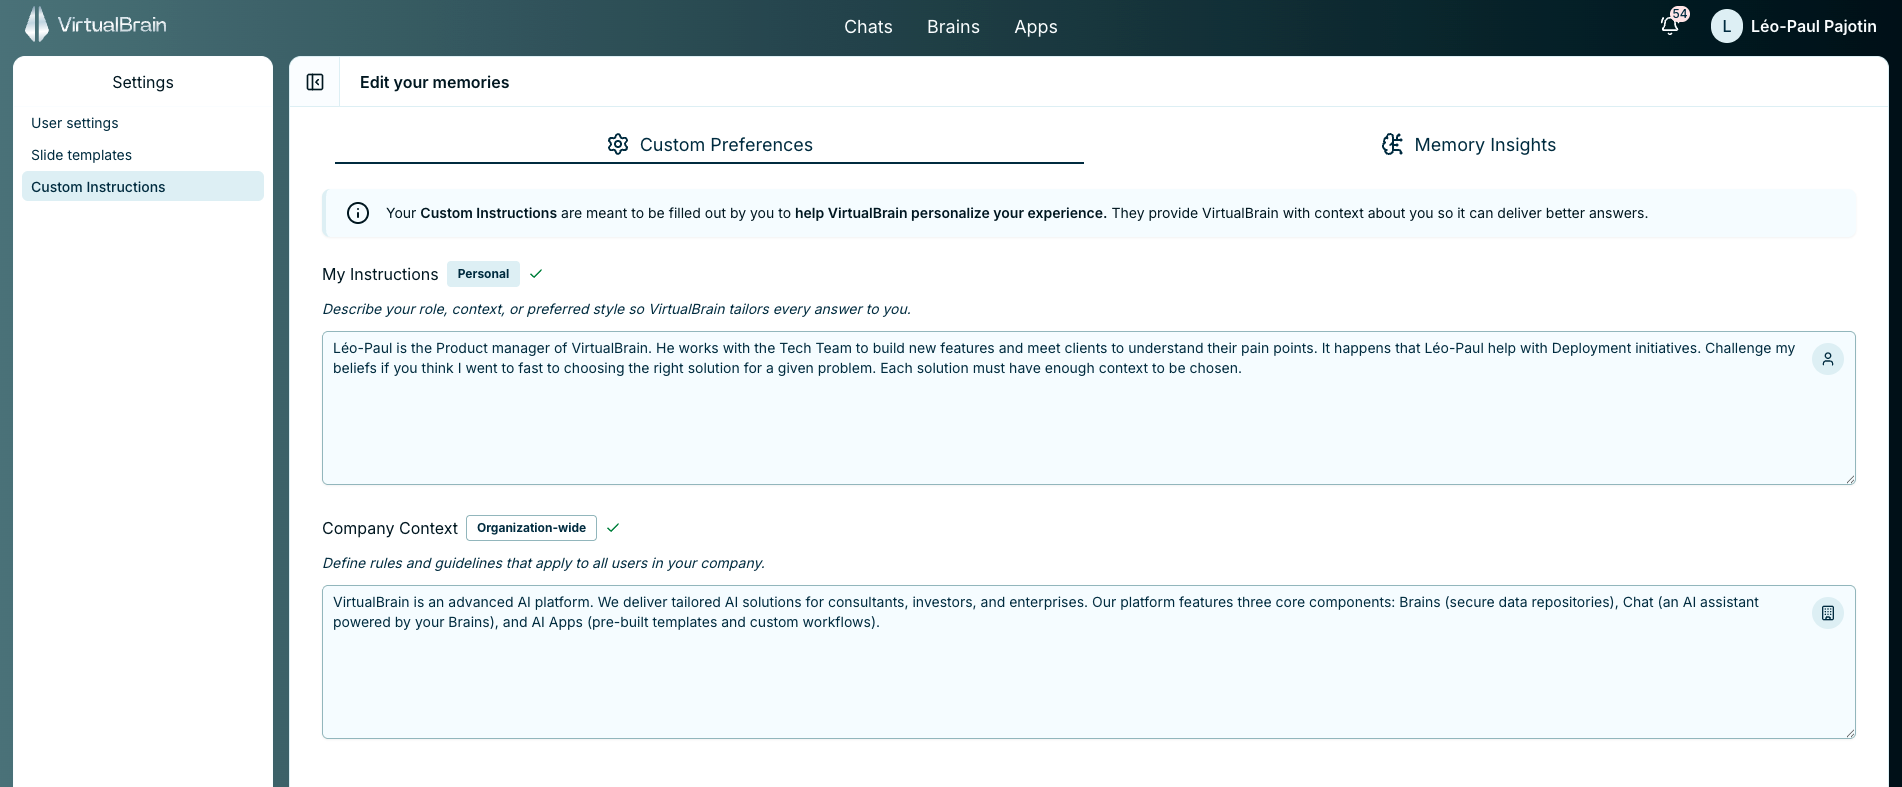Viewport: 1902px width, 787px height.
Task: Click the person icon in My Instructions box
Action: pos(1827,359)
